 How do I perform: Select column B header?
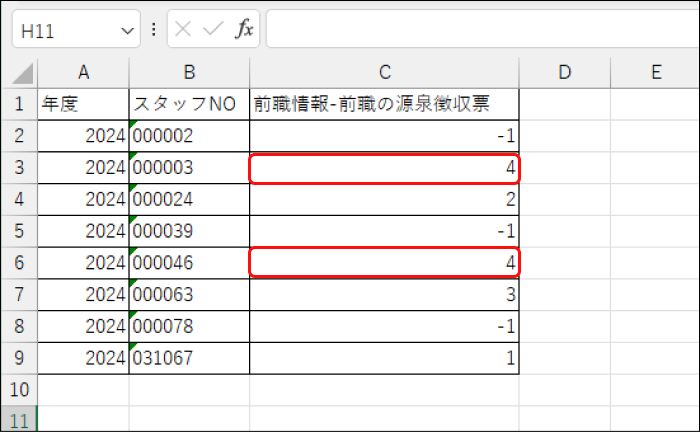[x=189, y=72]
